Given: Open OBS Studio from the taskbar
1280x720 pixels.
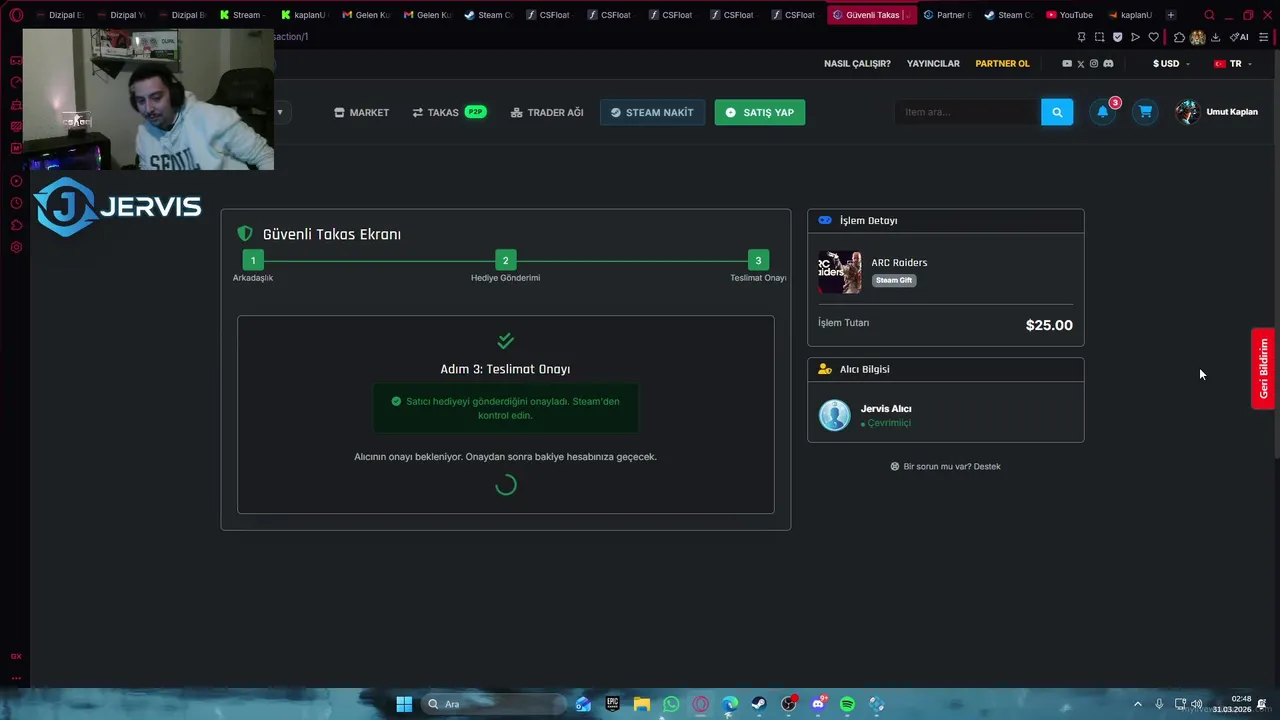Looking at the screenshot, I should click(x=789, y=704).
